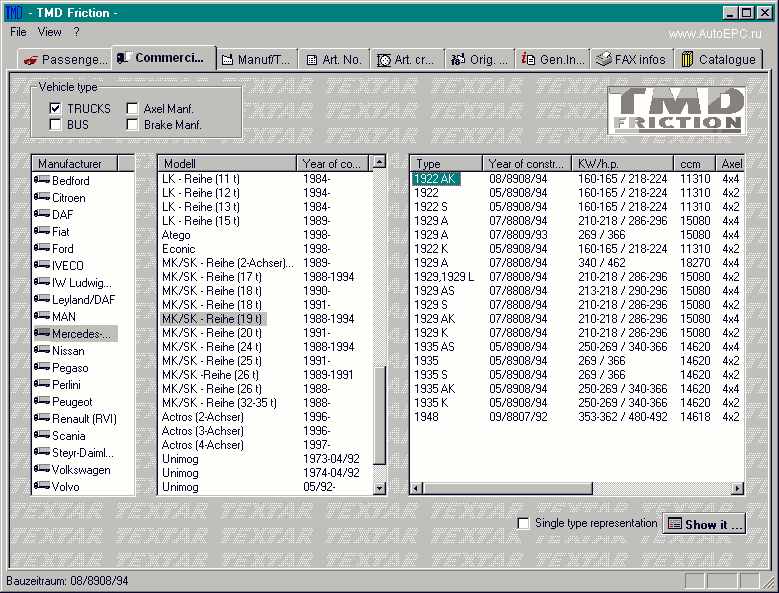Select type 1948 row
The width and height of the screenshot is (779, 593).
click(x=577, y=417)
